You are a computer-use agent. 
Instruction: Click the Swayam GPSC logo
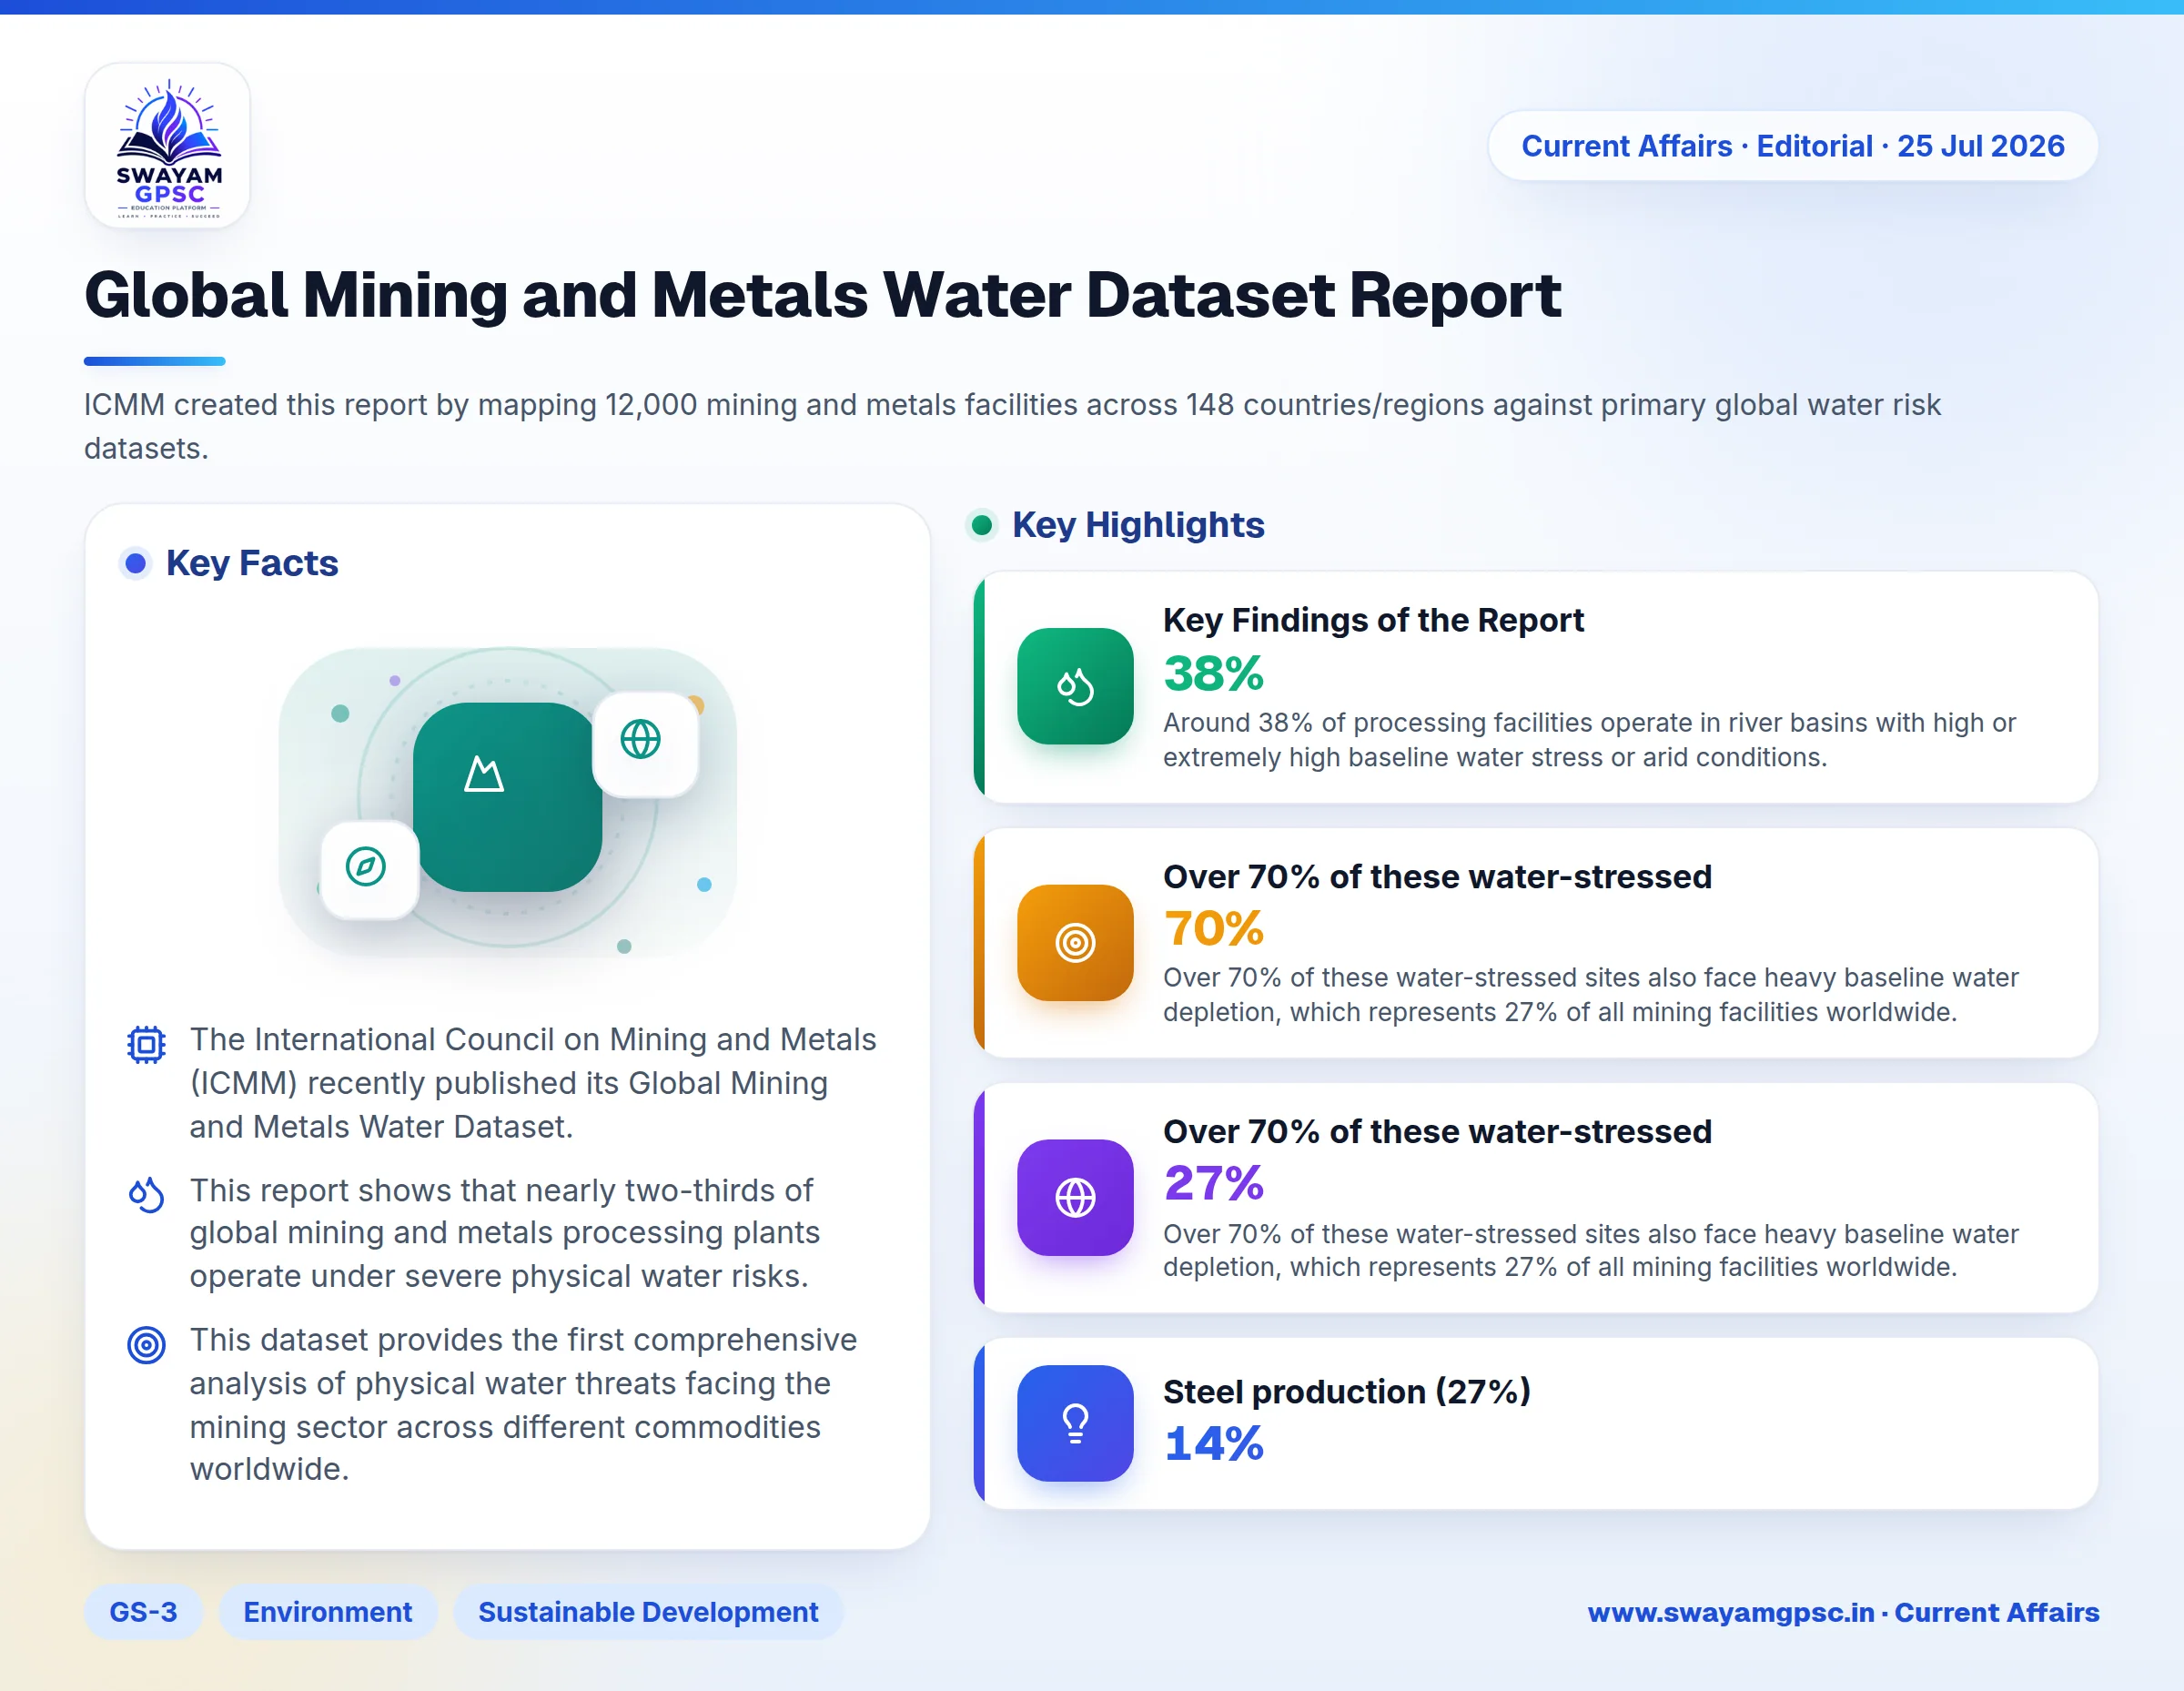pyautogui.click(x=168, y=146)
